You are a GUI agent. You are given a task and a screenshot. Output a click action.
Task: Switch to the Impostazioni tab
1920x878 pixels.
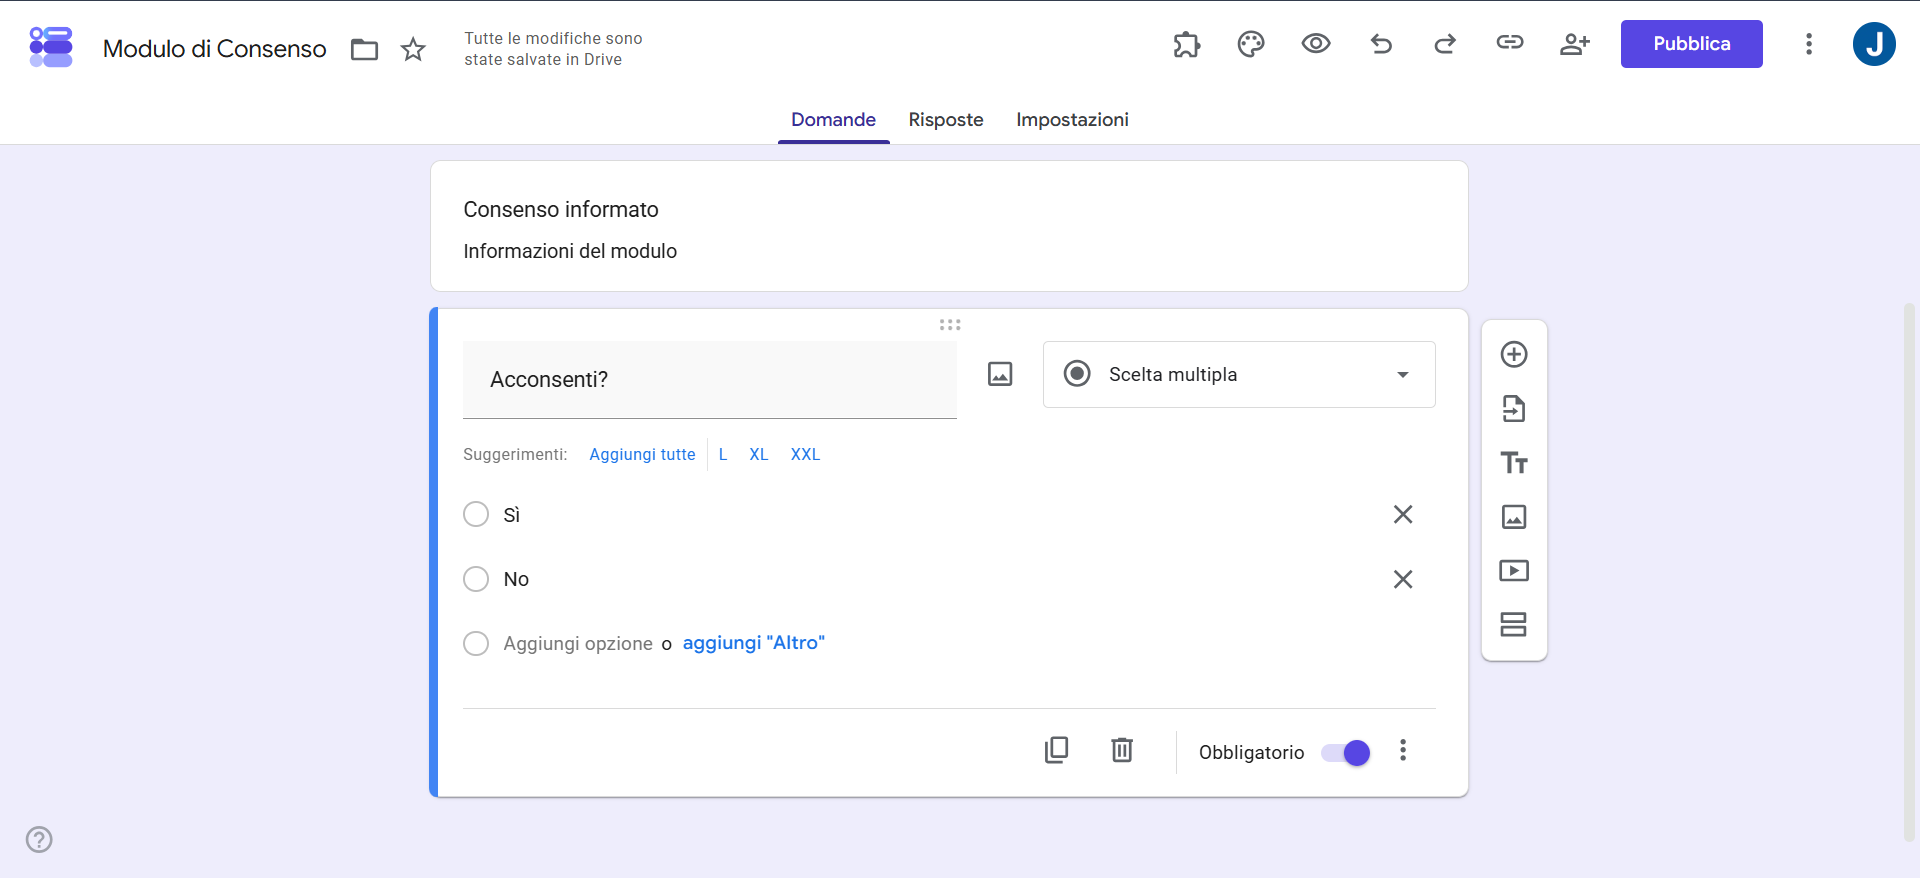click(1072, 119)
